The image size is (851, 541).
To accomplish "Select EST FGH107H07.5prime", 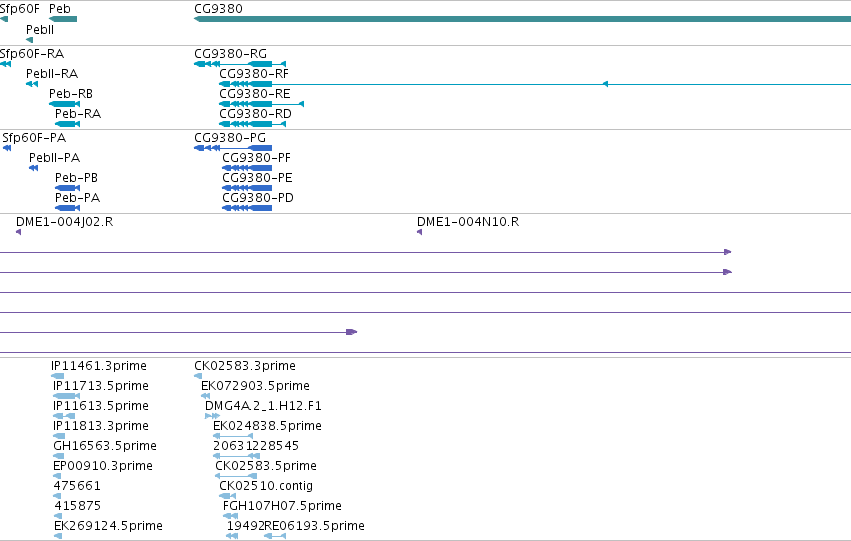I will point(282,506).
